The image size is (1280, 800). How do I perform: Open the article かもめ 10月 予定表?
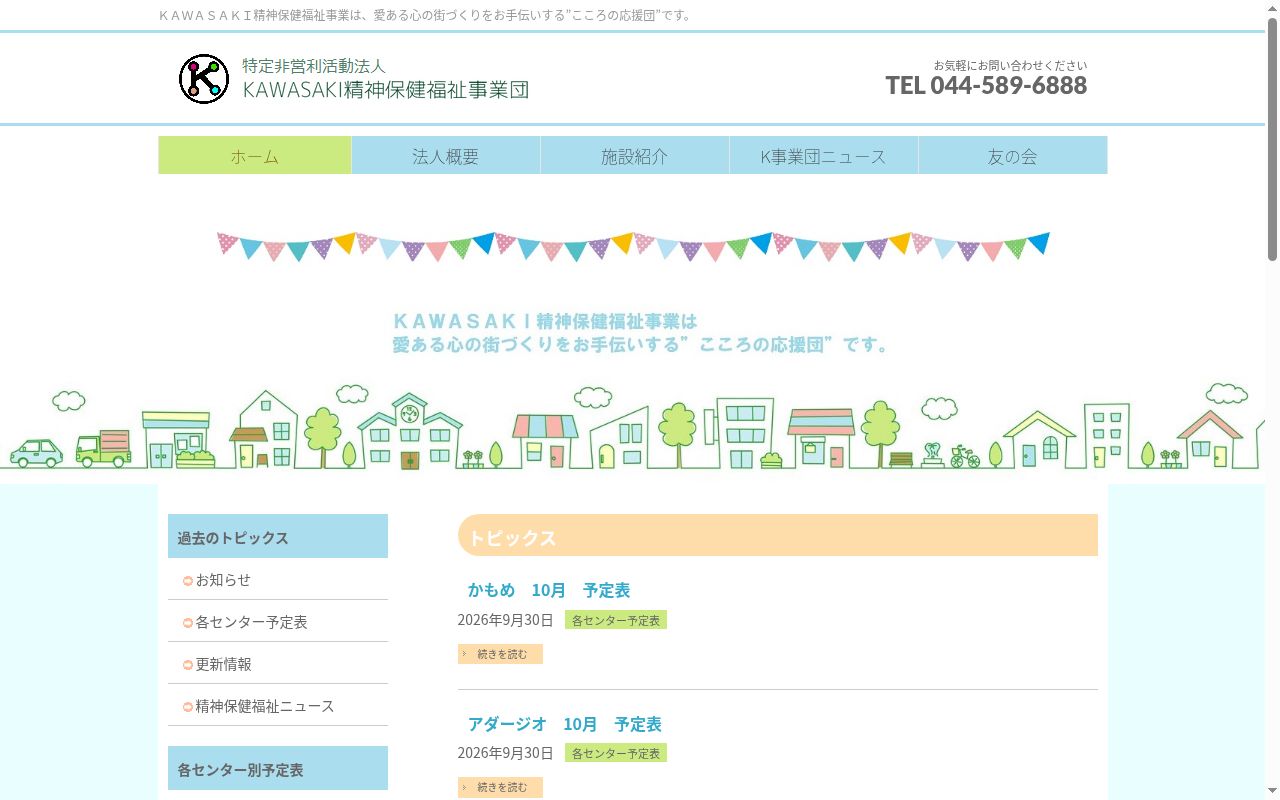click(x=549, y=590)
